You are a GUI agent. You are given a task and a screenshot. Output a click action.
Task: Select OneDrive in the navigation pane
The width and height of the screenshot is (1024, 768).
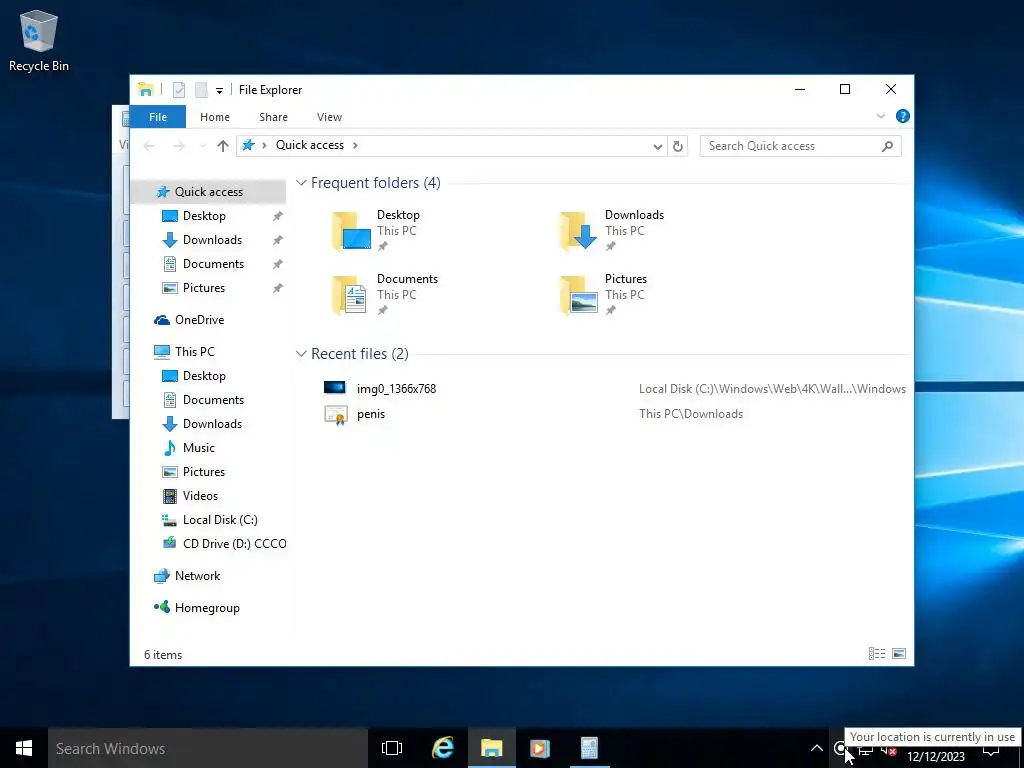tap(199, 320)
